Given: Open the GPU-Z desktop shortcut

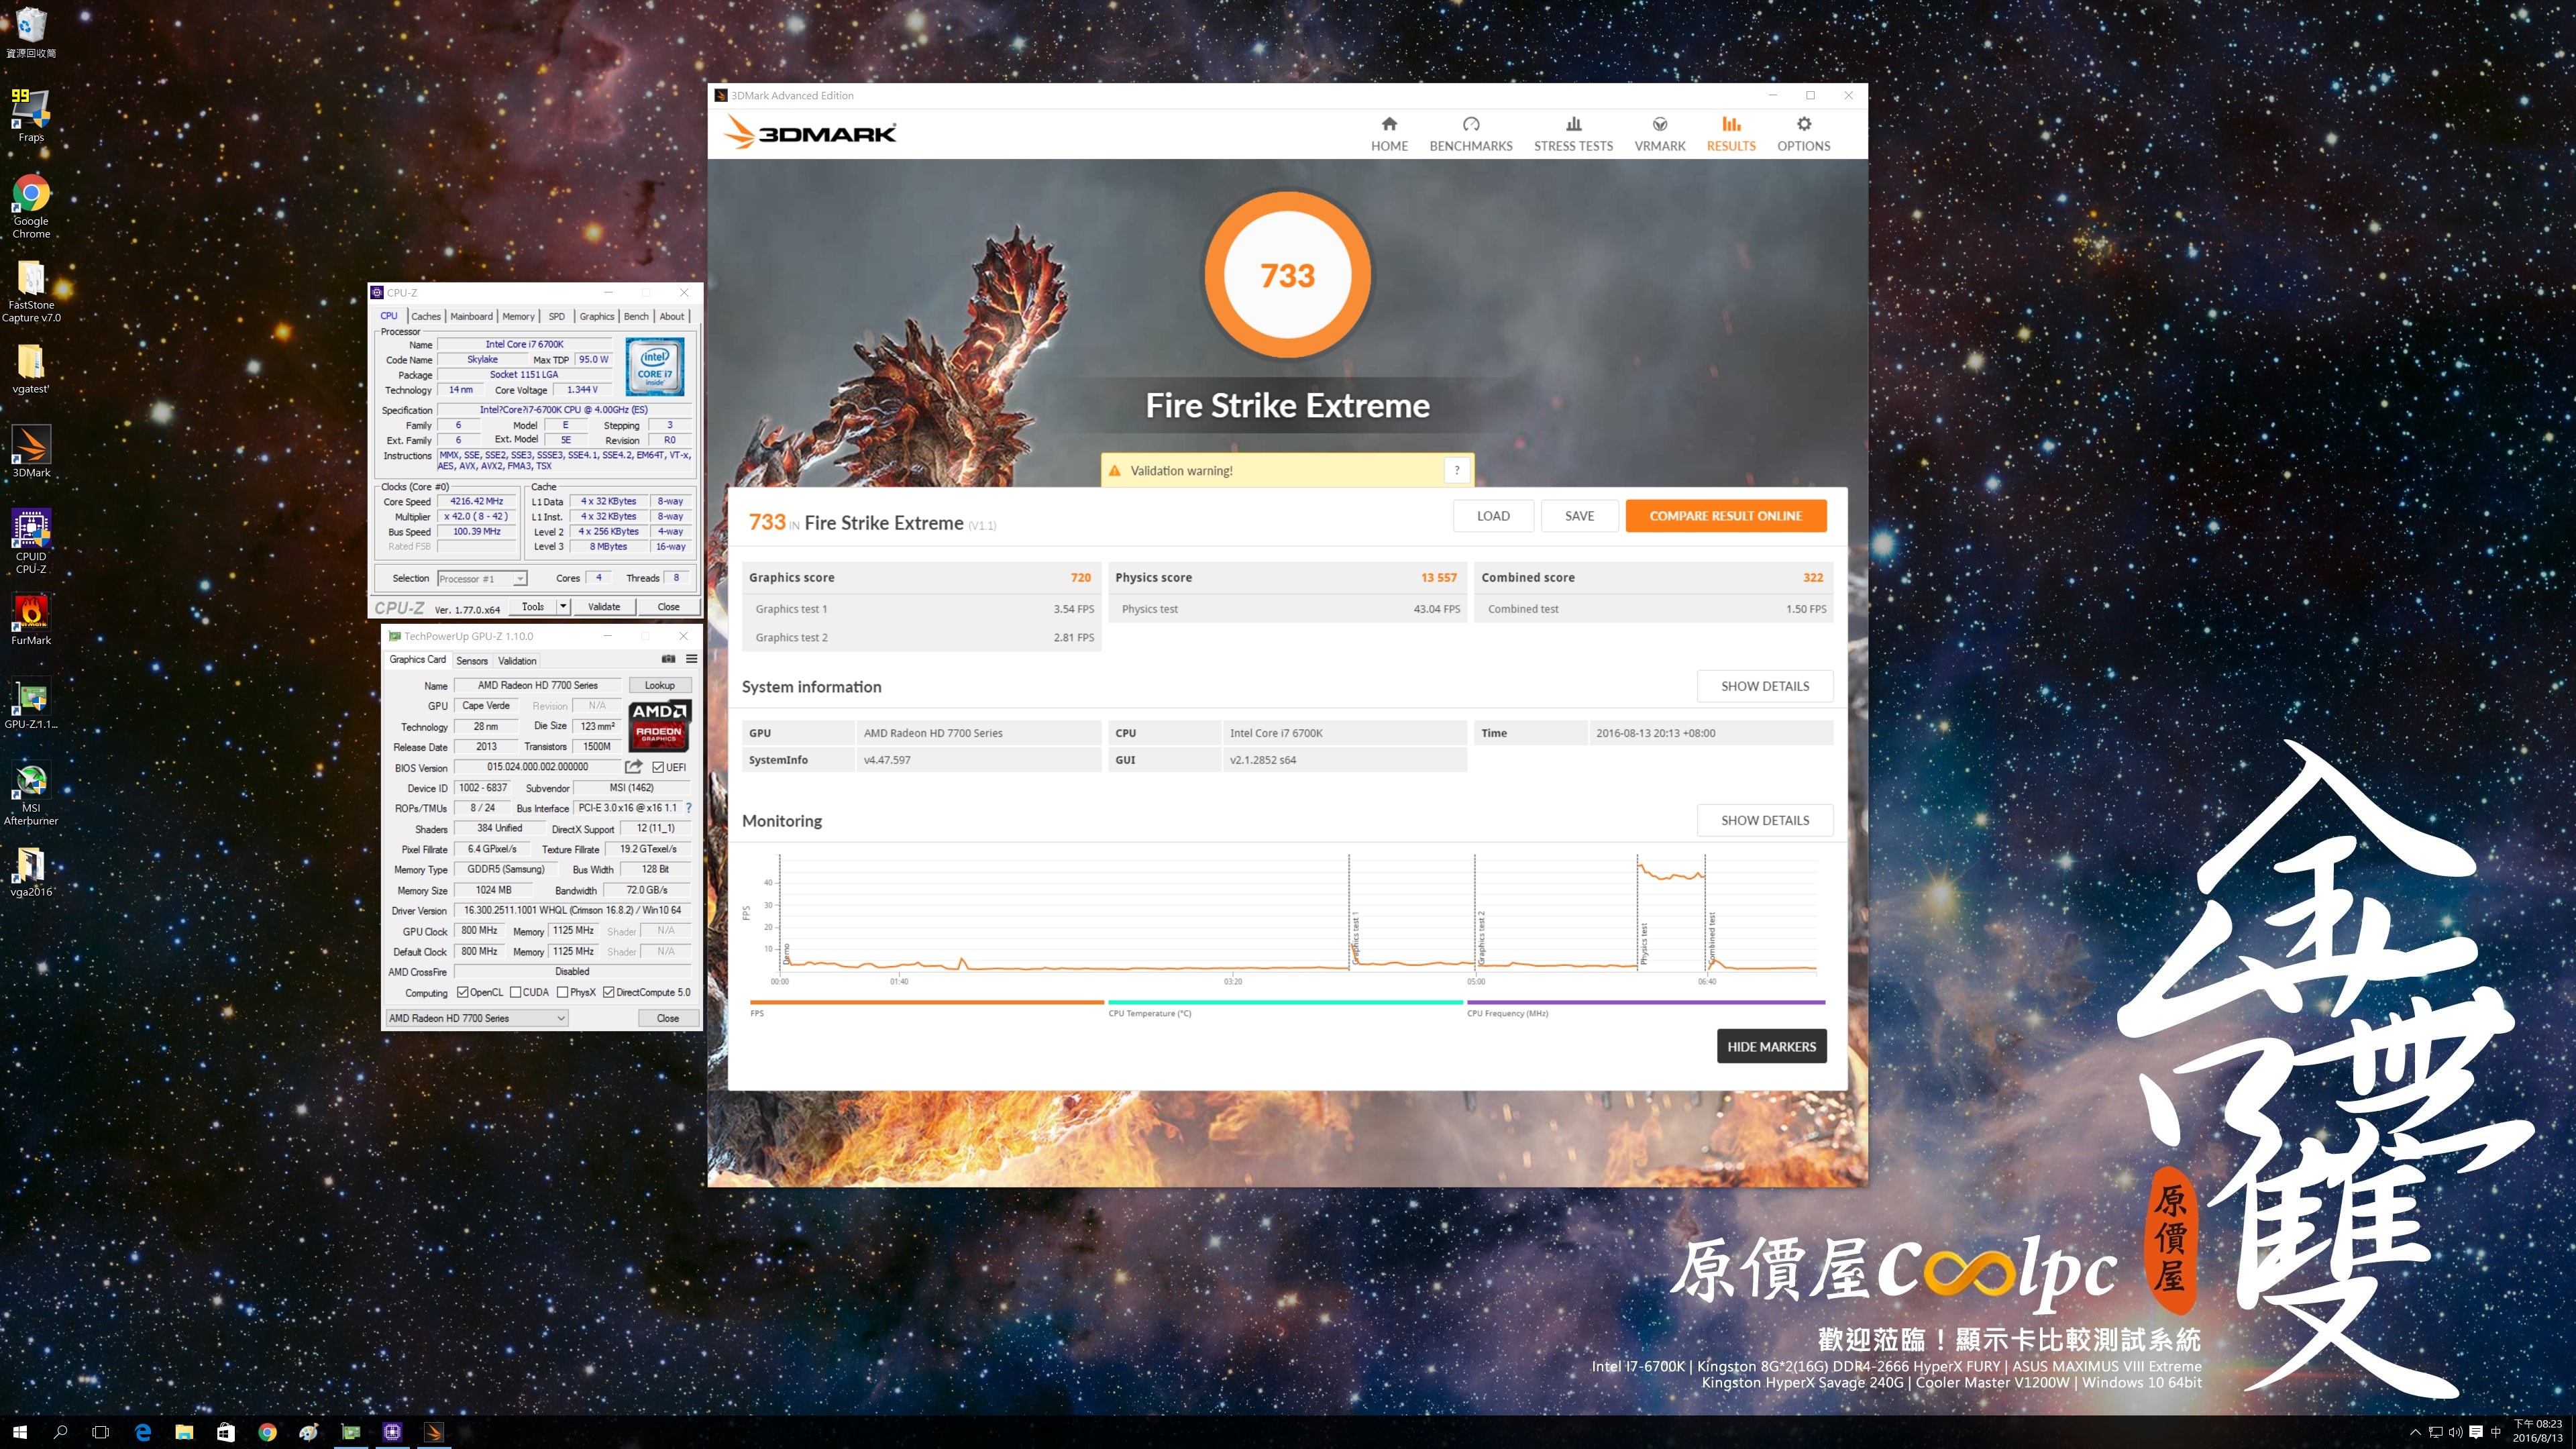Looking at the screenshot, I should [31, 703].
